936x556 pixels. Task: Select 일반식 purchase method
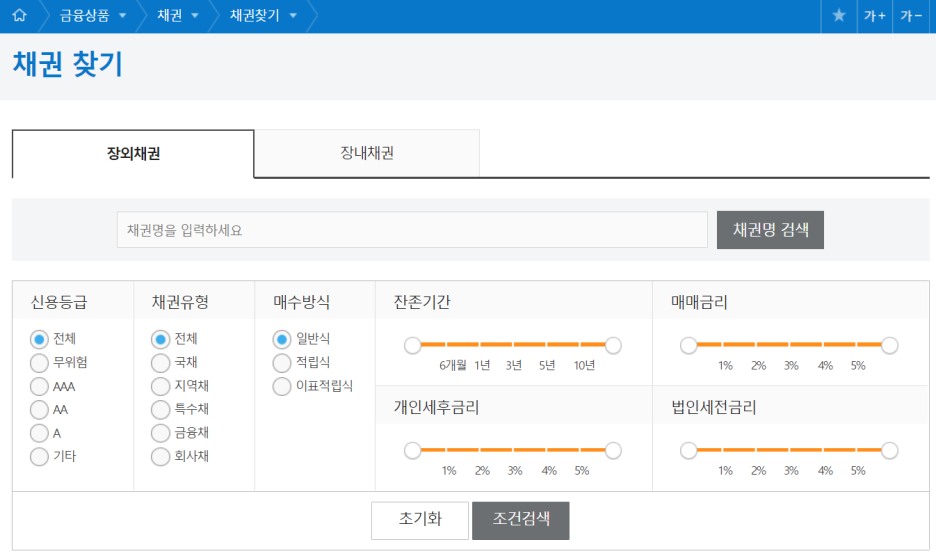[282, 339]
